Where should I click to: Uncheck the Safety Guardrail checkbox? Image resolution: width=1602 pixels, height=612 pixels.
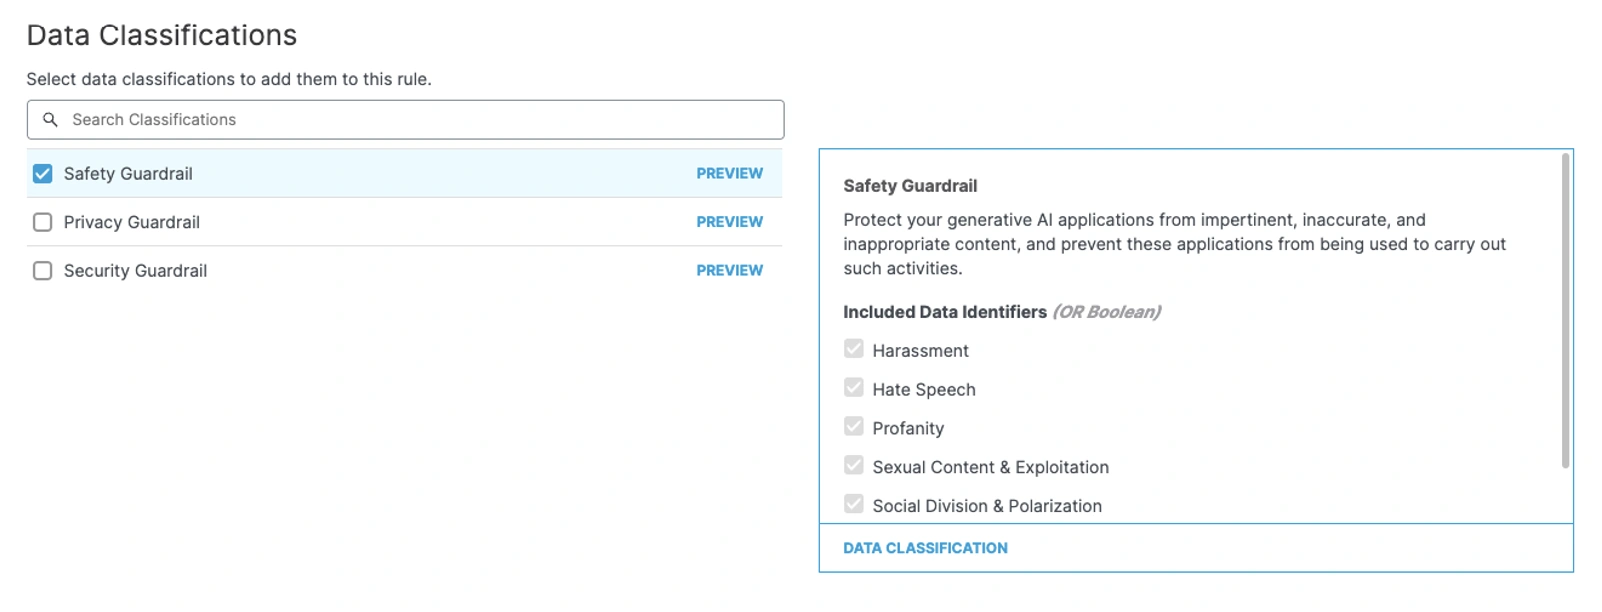point(42,174)
